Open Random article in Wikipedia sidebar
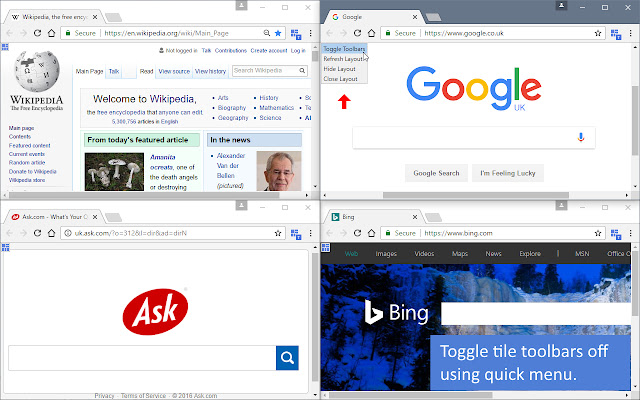The image size is (640, 400). pos(27,162)
